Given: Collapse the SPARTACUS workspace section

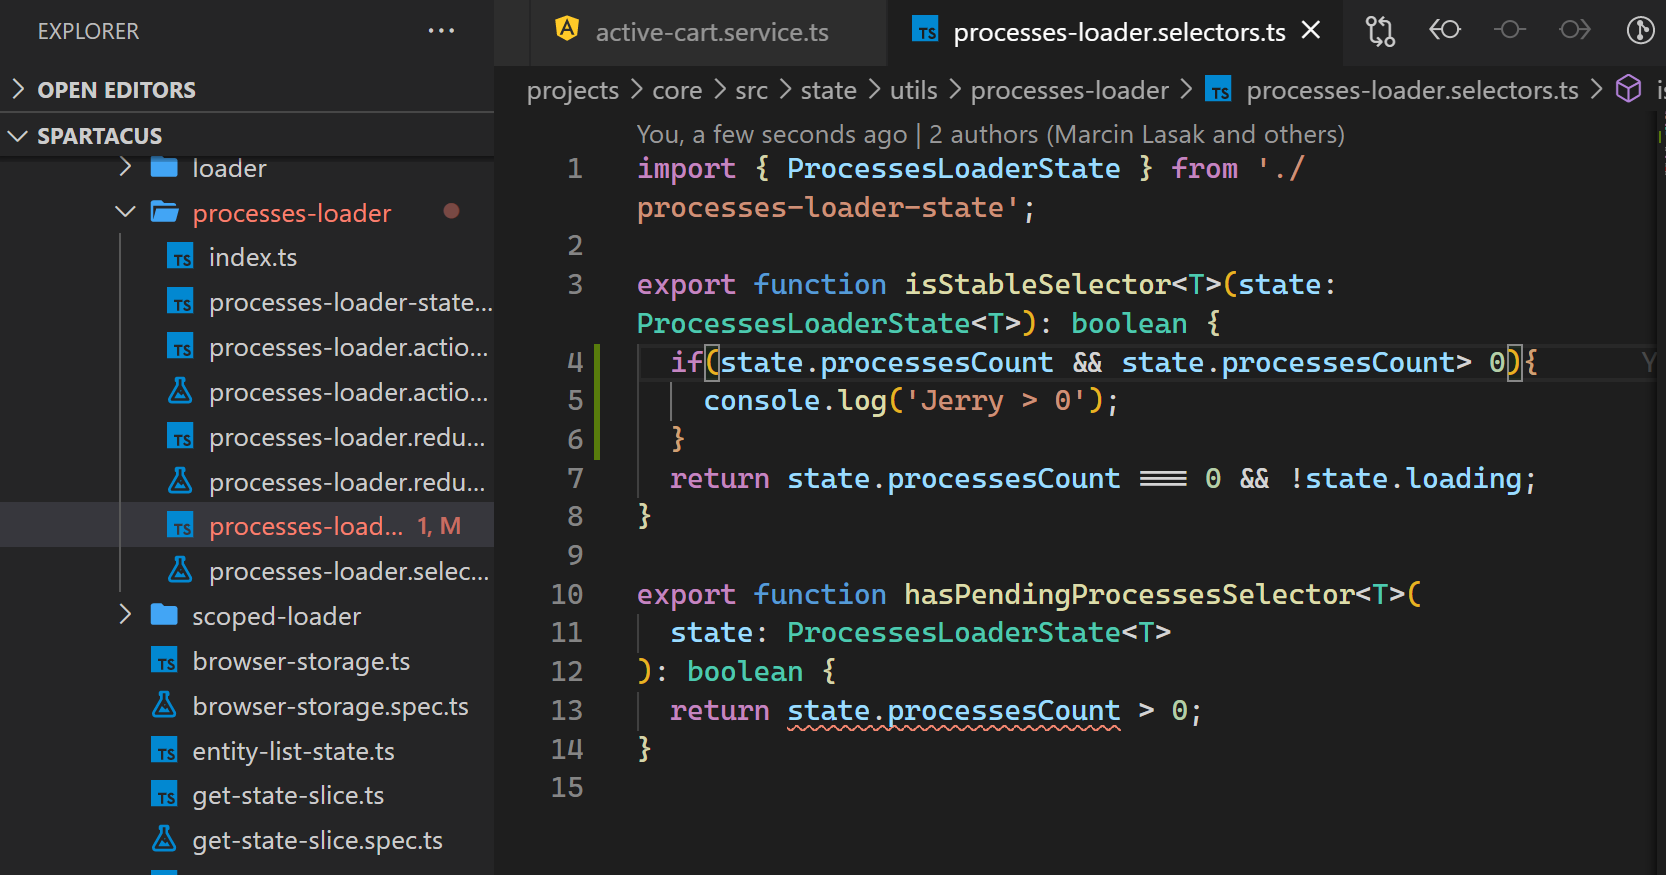Looking at the screenshot, I should [247, 135].
